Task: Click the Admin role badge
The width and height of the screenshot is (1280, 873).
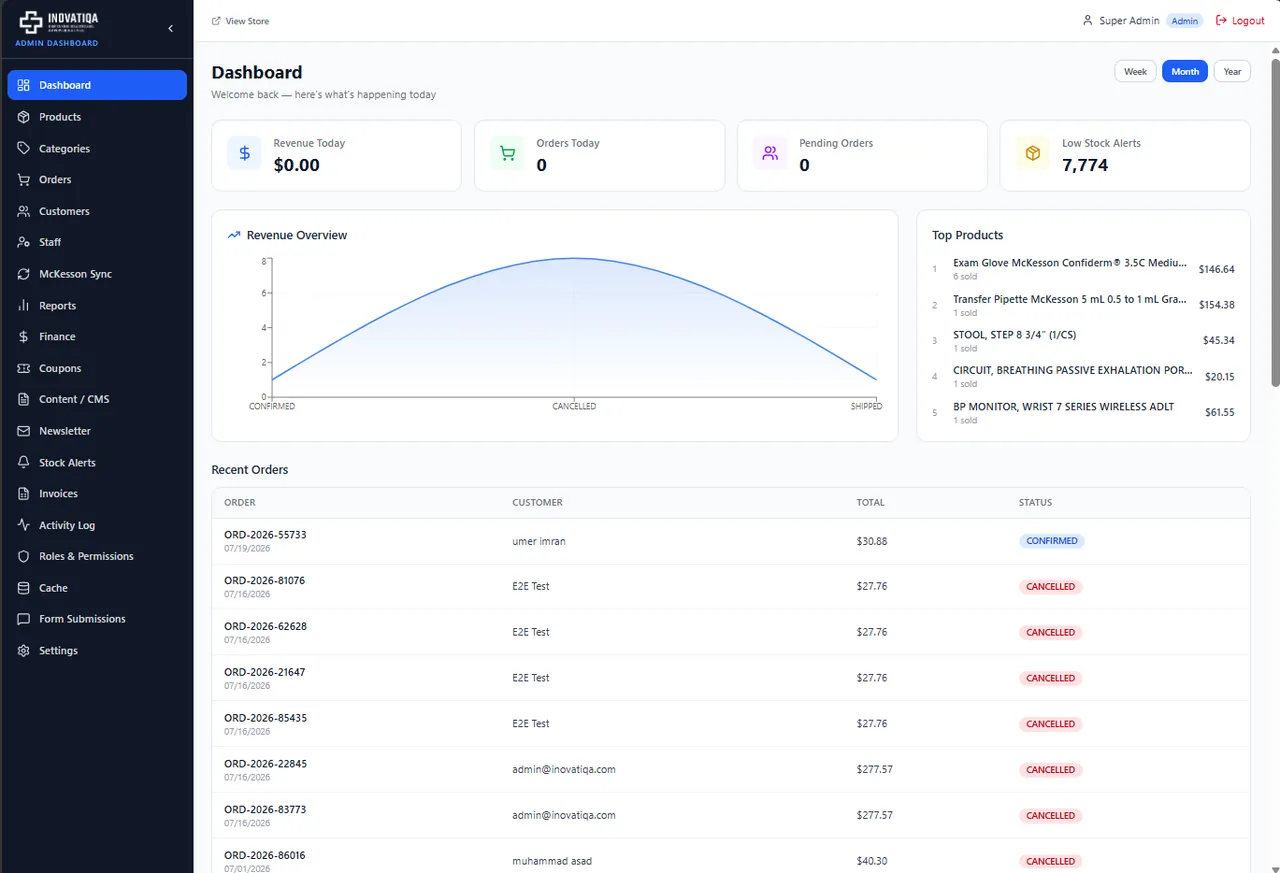Action: point(1185,21)
